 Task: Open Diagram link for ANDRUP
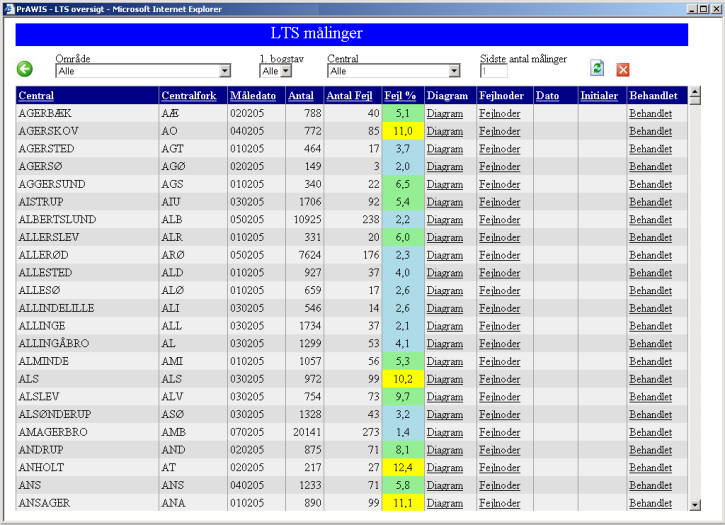point(444,450)
